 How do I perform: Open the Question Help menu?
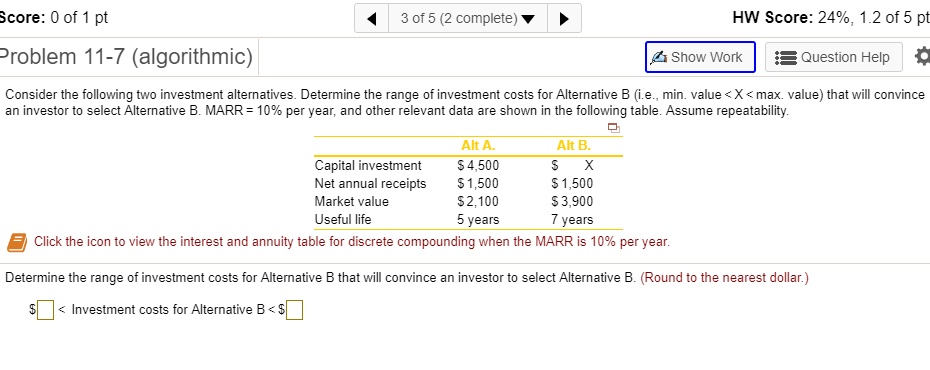(833, 57)
